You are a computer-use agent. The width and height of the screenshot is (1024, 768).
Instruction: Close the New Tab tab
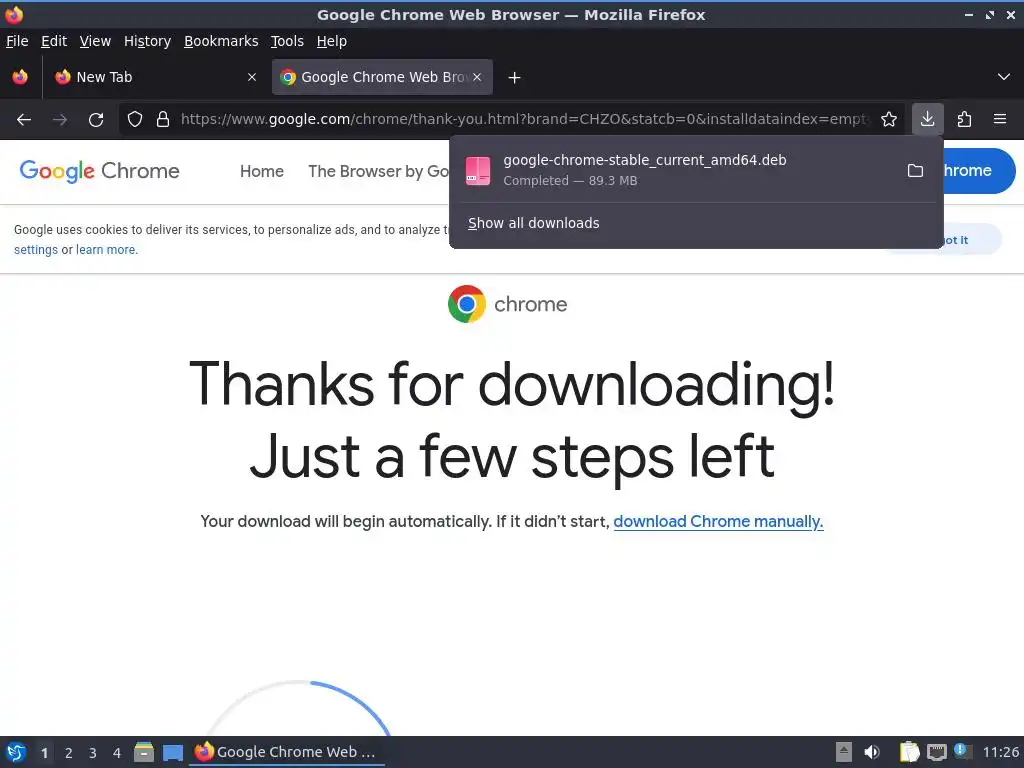pyautogui.click(x=251, y=77)
